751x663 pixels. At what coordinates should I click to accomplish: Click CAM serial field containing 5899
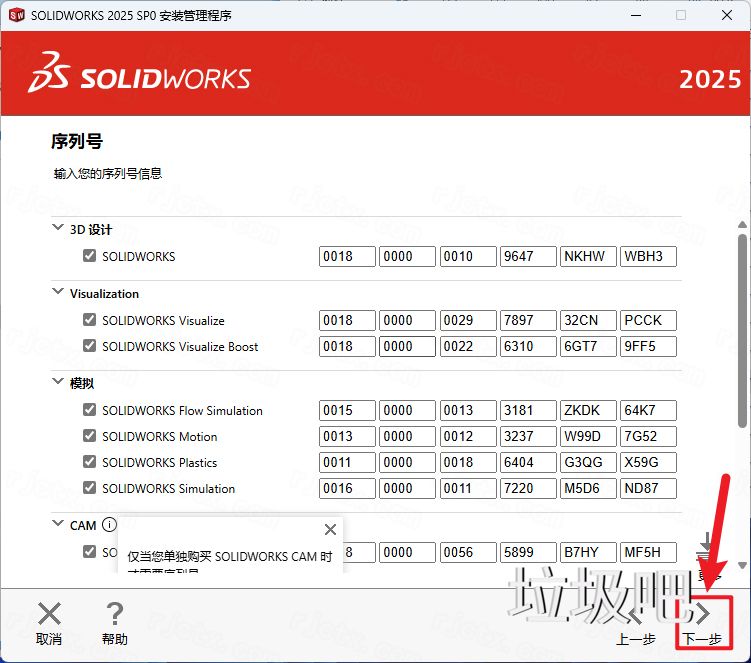point(528,552)
